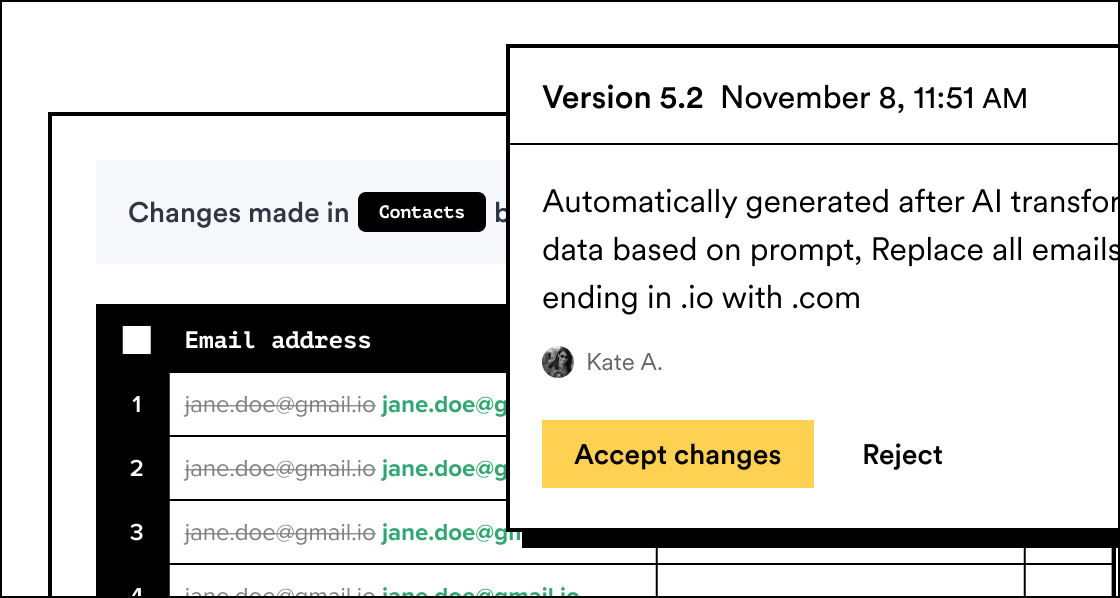Select row number 1

pos(137,405)
